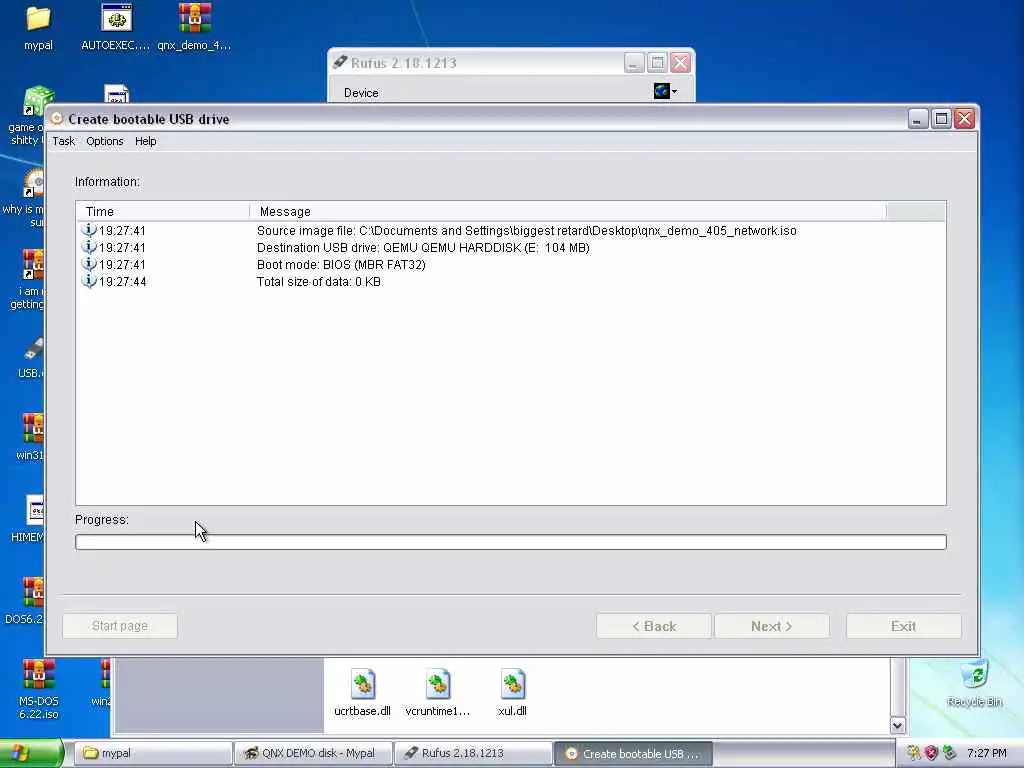Viewport: 1024px width, 768px height.
Task: Select the HIMEM desktop icon
Action: point(29,519)
